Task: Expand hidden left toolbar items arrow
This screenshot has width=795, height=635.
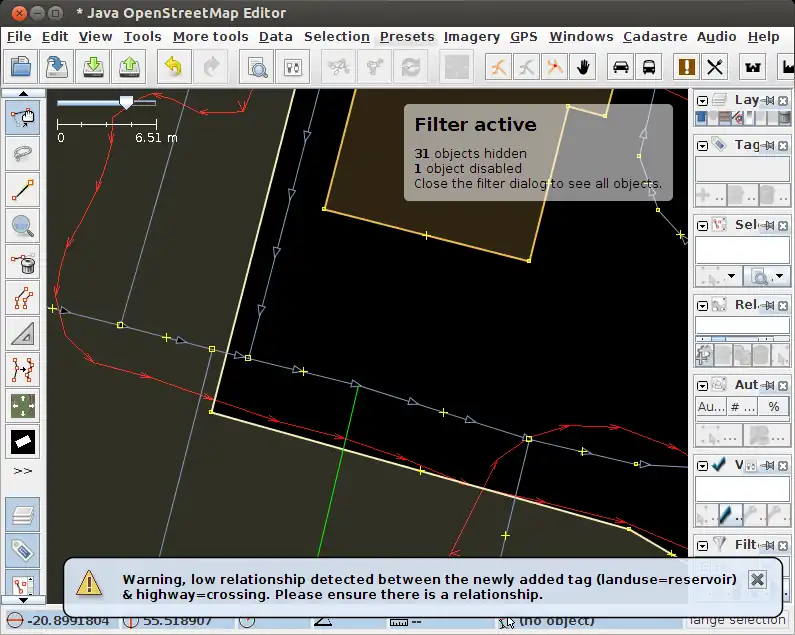Action: coord(22,470)
